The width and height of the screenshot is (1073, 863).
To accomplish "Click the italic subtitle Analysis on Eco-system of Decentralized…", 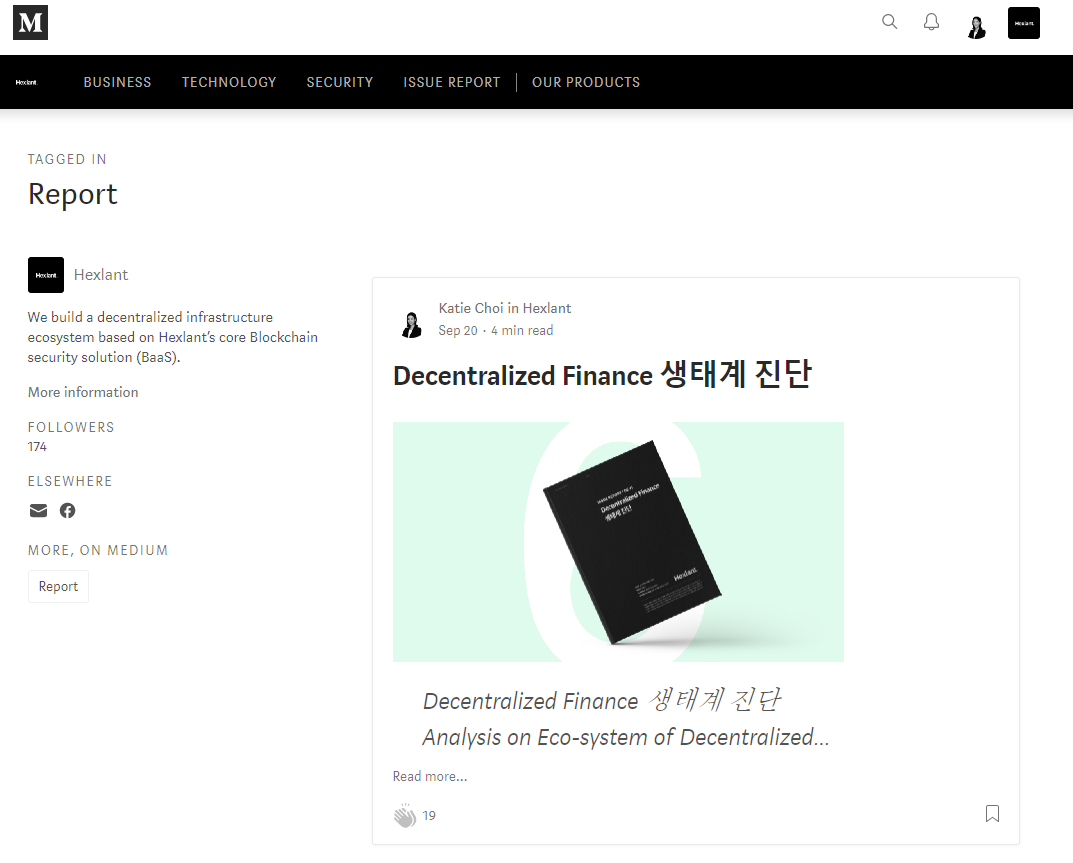I will (625, 737).
